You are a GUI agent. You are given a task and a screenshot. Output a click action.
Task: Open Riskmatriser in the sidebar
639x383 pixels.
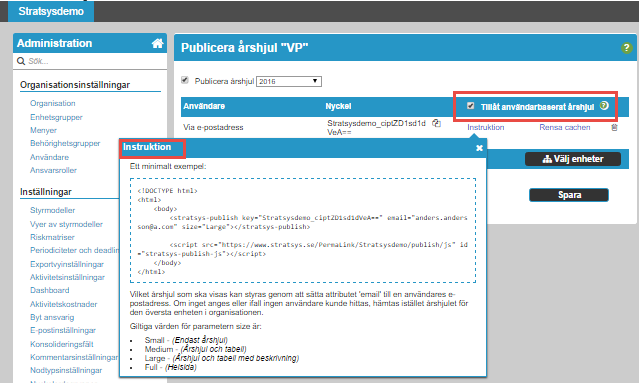(52, 237)
